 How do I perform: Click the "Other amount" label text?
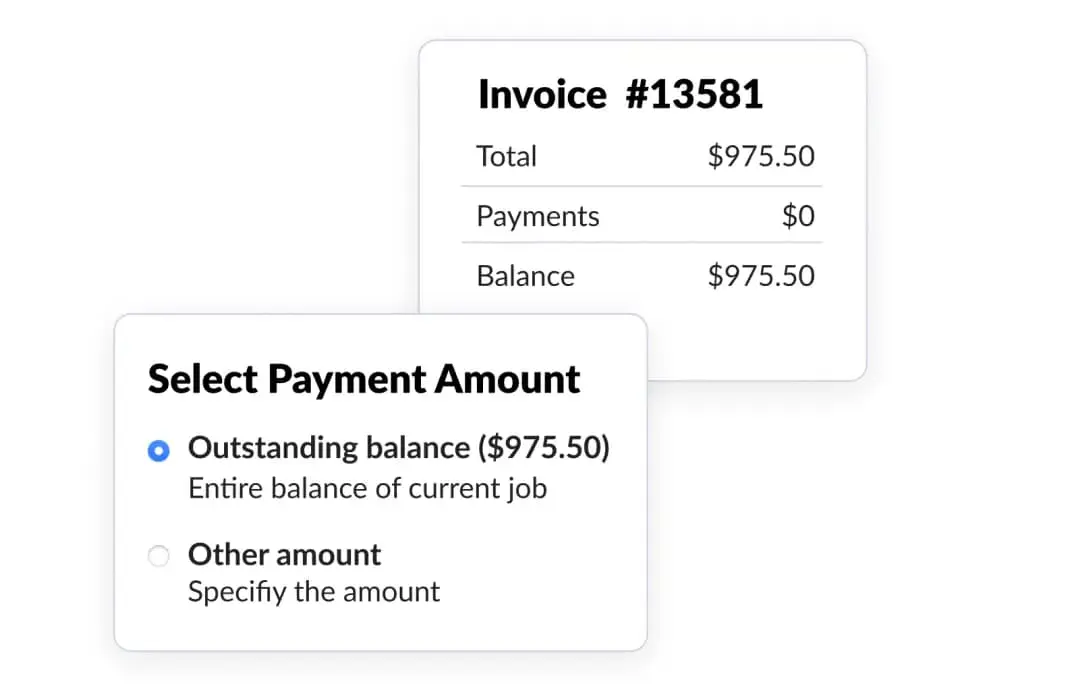pyautogui.click(x=284, y=555)
